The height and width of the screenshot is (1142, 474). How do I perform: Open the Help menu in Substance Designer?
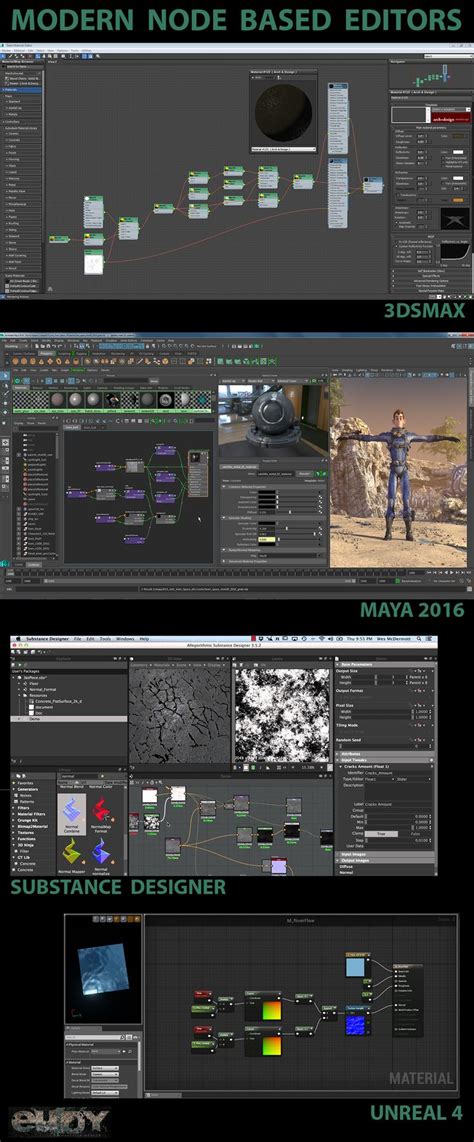144,639
